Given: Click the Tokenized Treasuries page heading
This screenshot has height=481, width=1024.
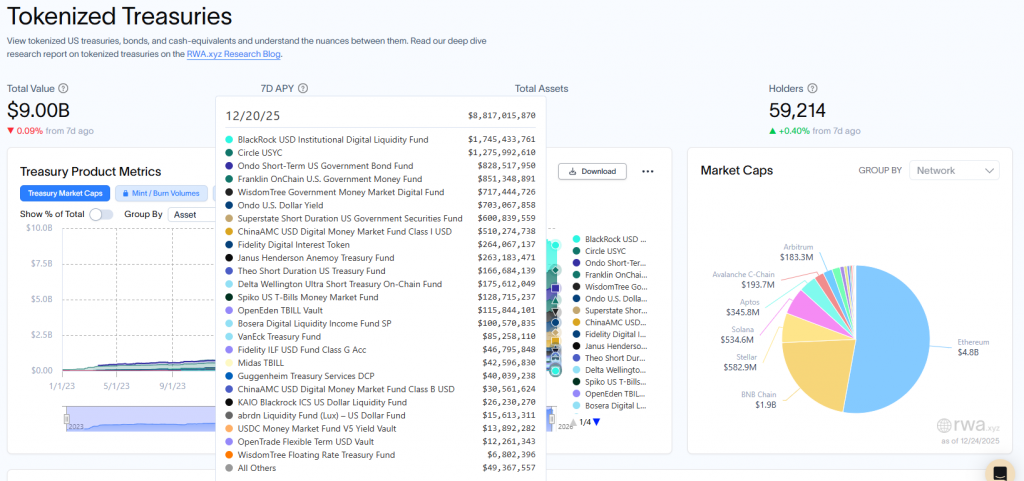Looking at the screenshot, I should [x=120, y=14].
